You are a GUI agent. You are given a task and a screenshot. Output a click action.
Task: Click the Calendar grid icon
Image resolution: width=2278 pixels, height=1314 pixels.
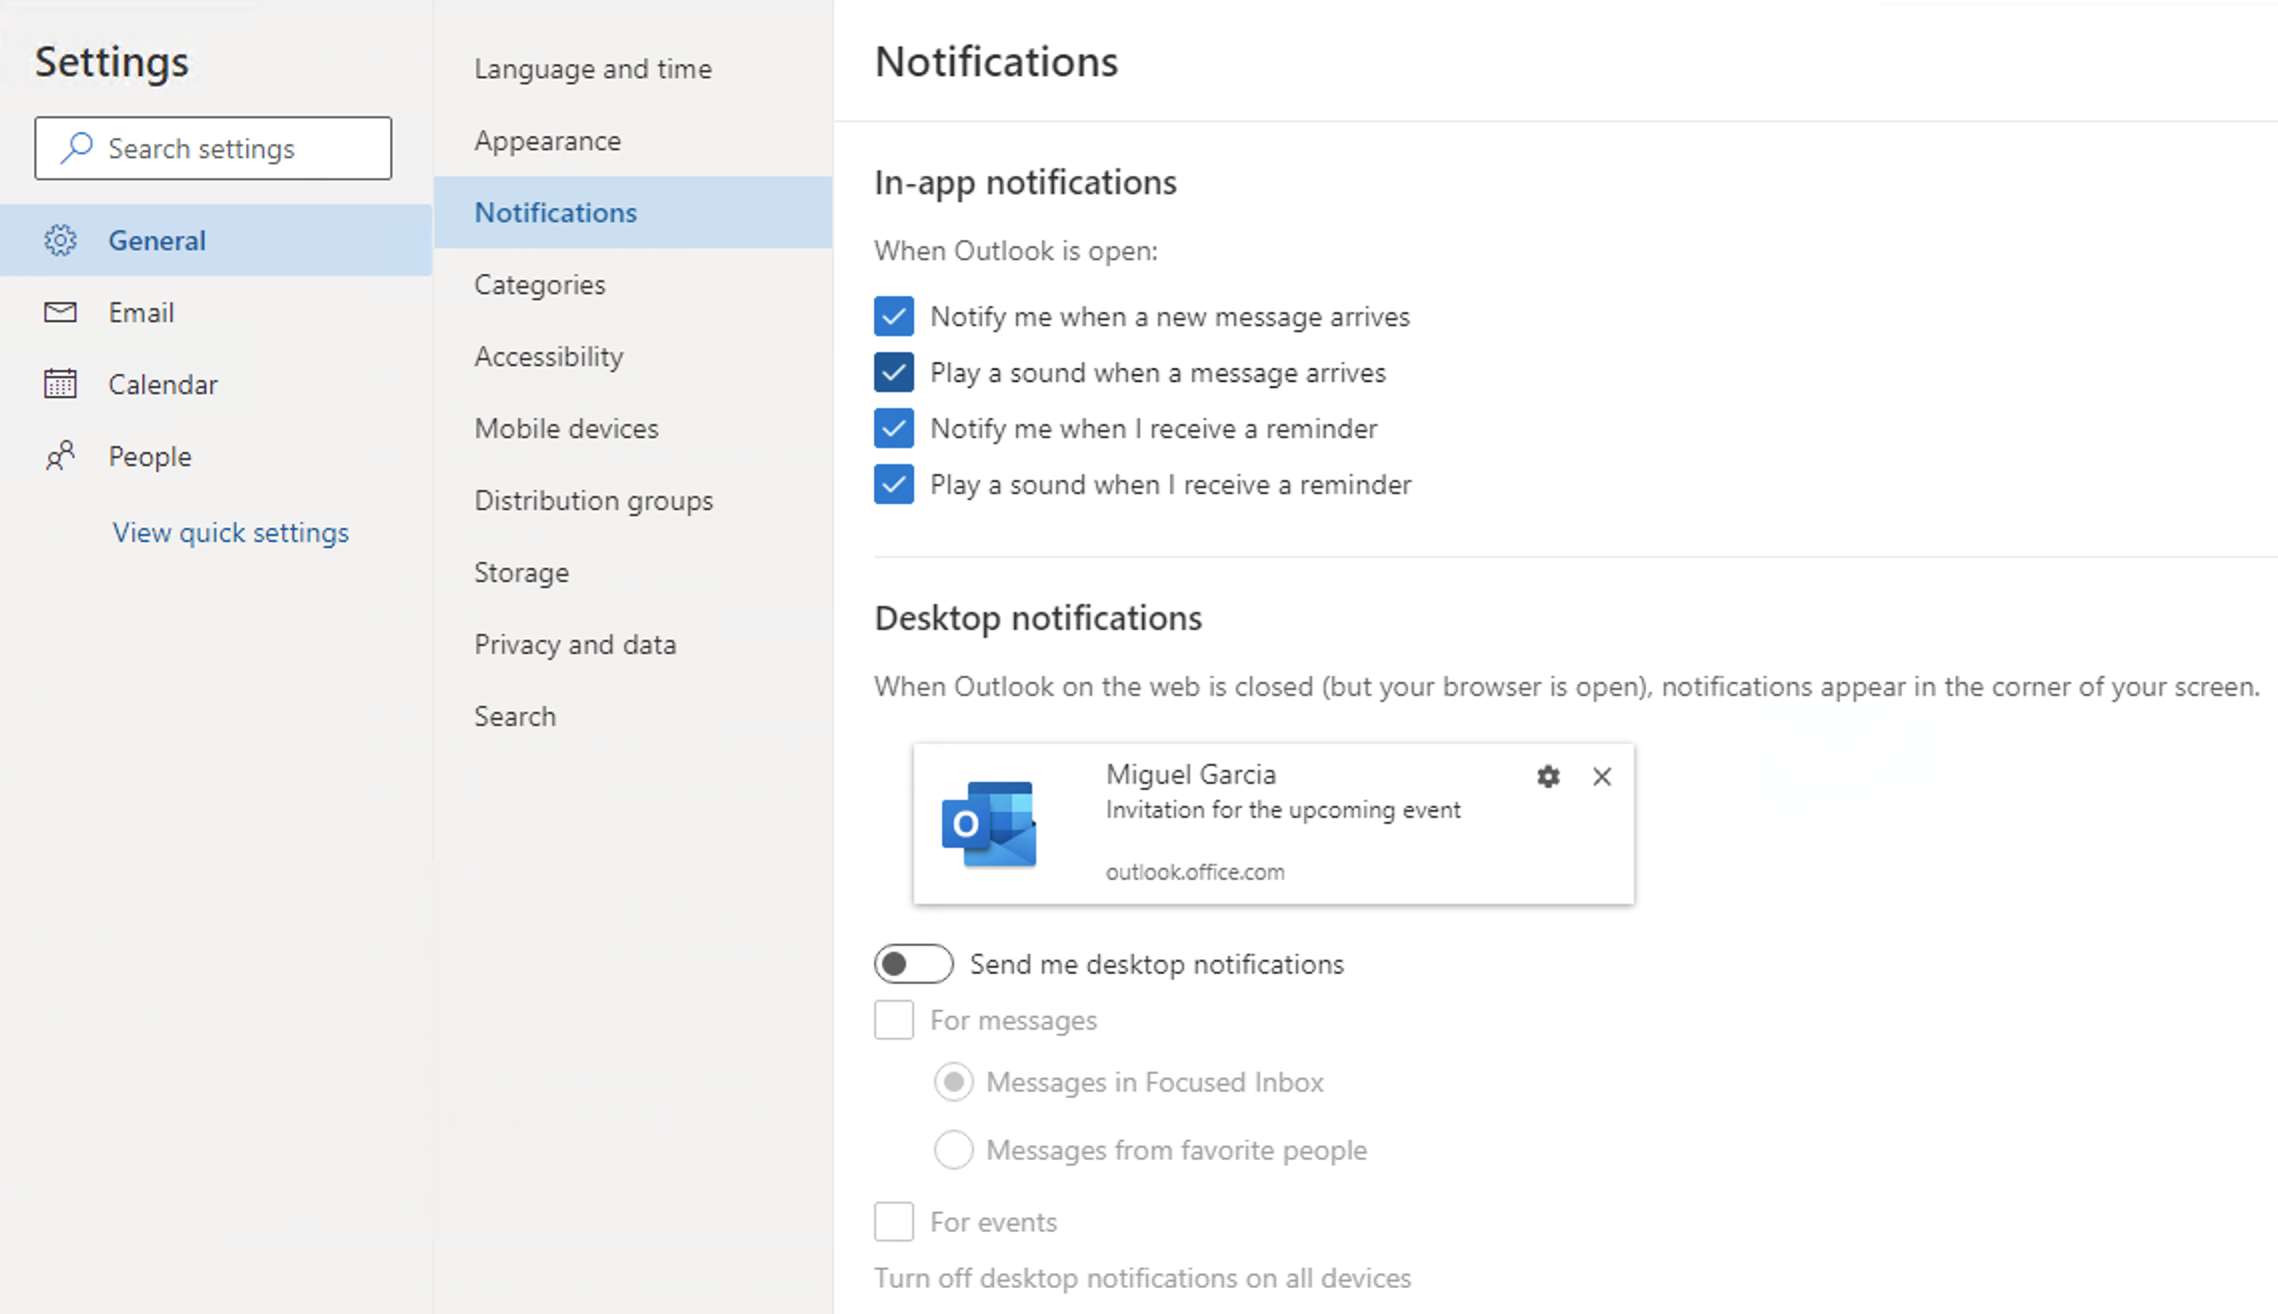click(x=60, y=384)
